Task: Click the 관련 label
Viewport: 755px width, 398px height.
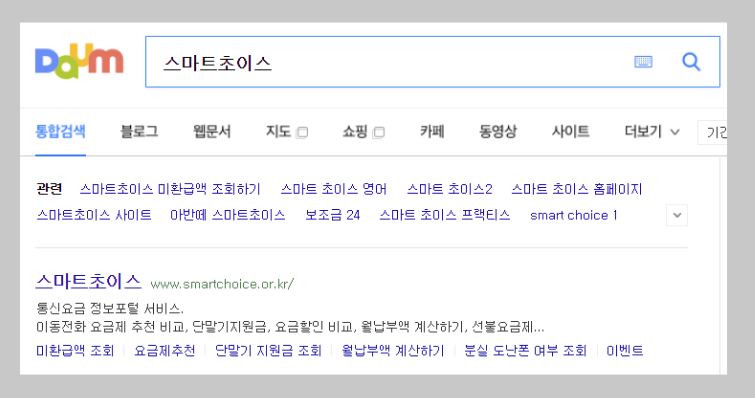Action: (x=49, y=189)
